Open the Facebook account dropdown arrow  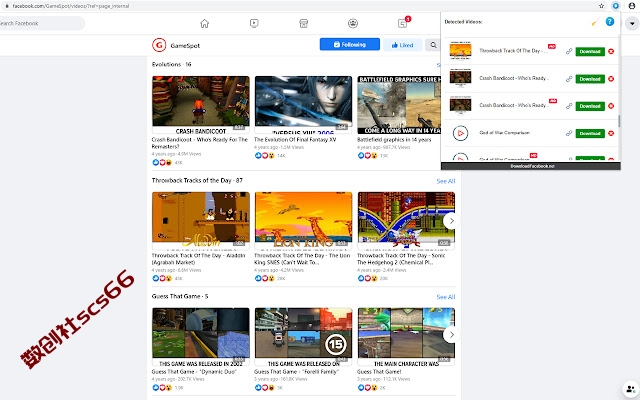click(632, 24)
